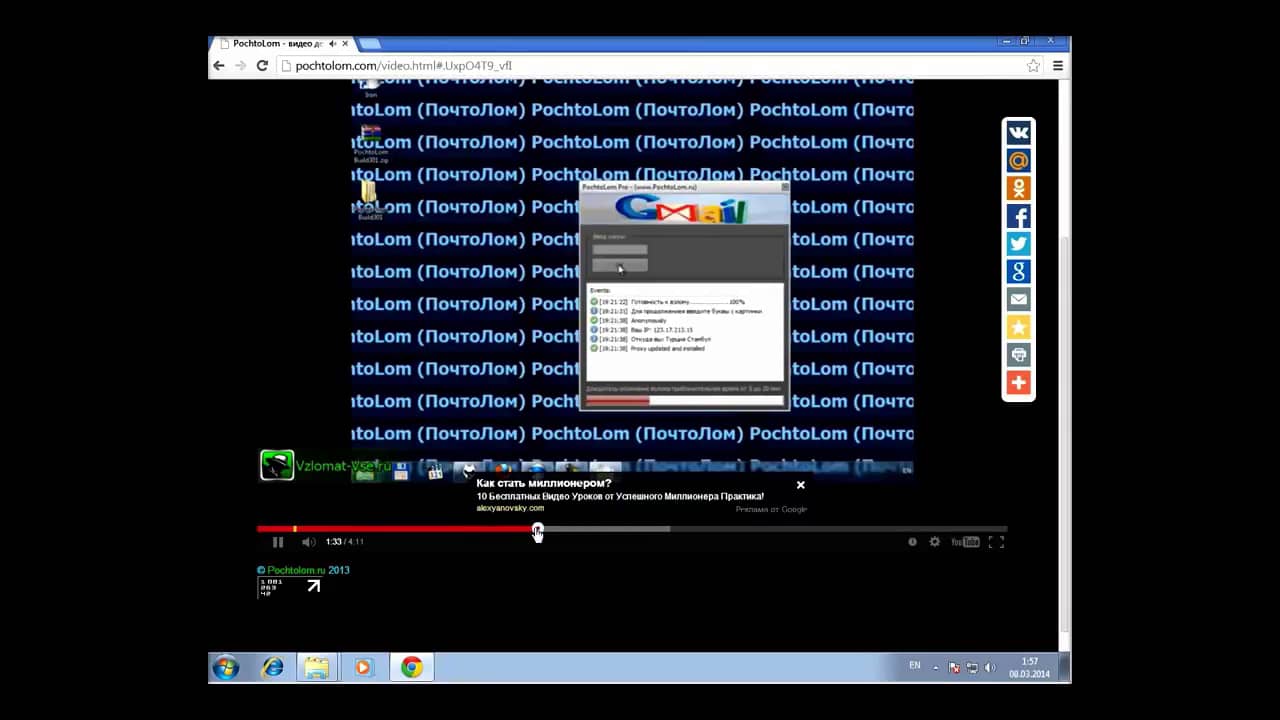Show hidden tray icons arrow

(x=936, y=668)
